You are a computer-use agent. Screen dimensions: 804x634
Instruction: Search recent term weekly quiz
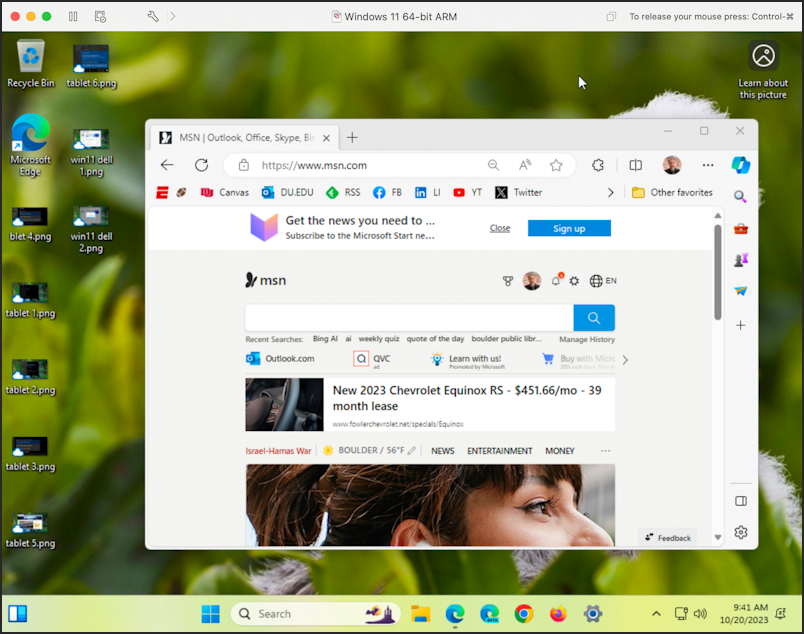pyautogui.click(x=379, y=339)
